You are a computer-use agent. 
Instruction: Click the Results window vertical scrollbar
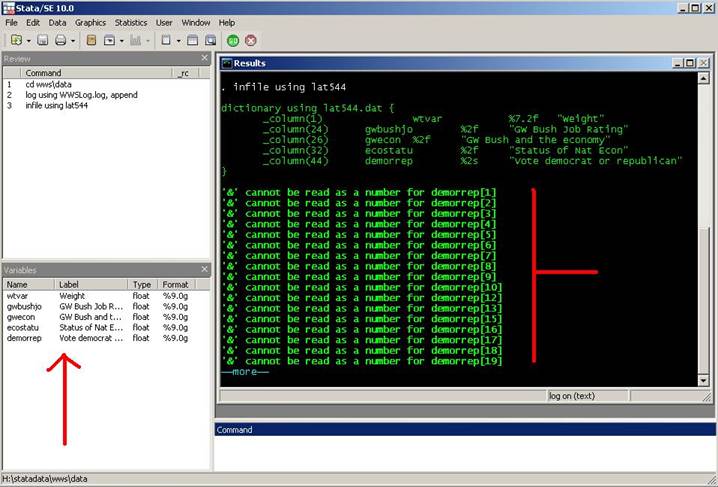click(709, 230)
